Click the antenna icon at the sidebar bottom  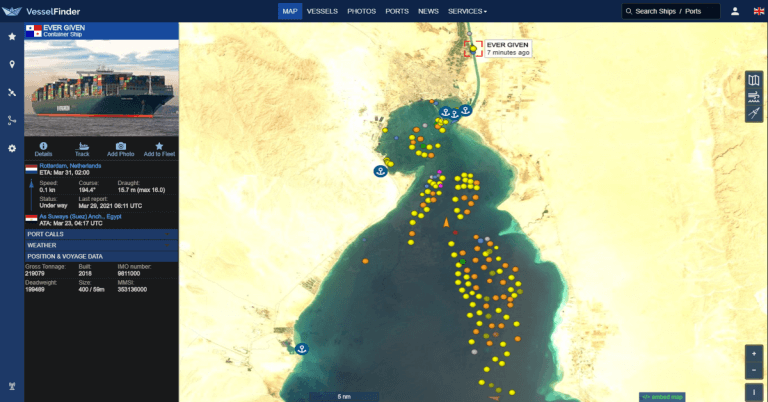pyautogui.click(x=12, y=386)
